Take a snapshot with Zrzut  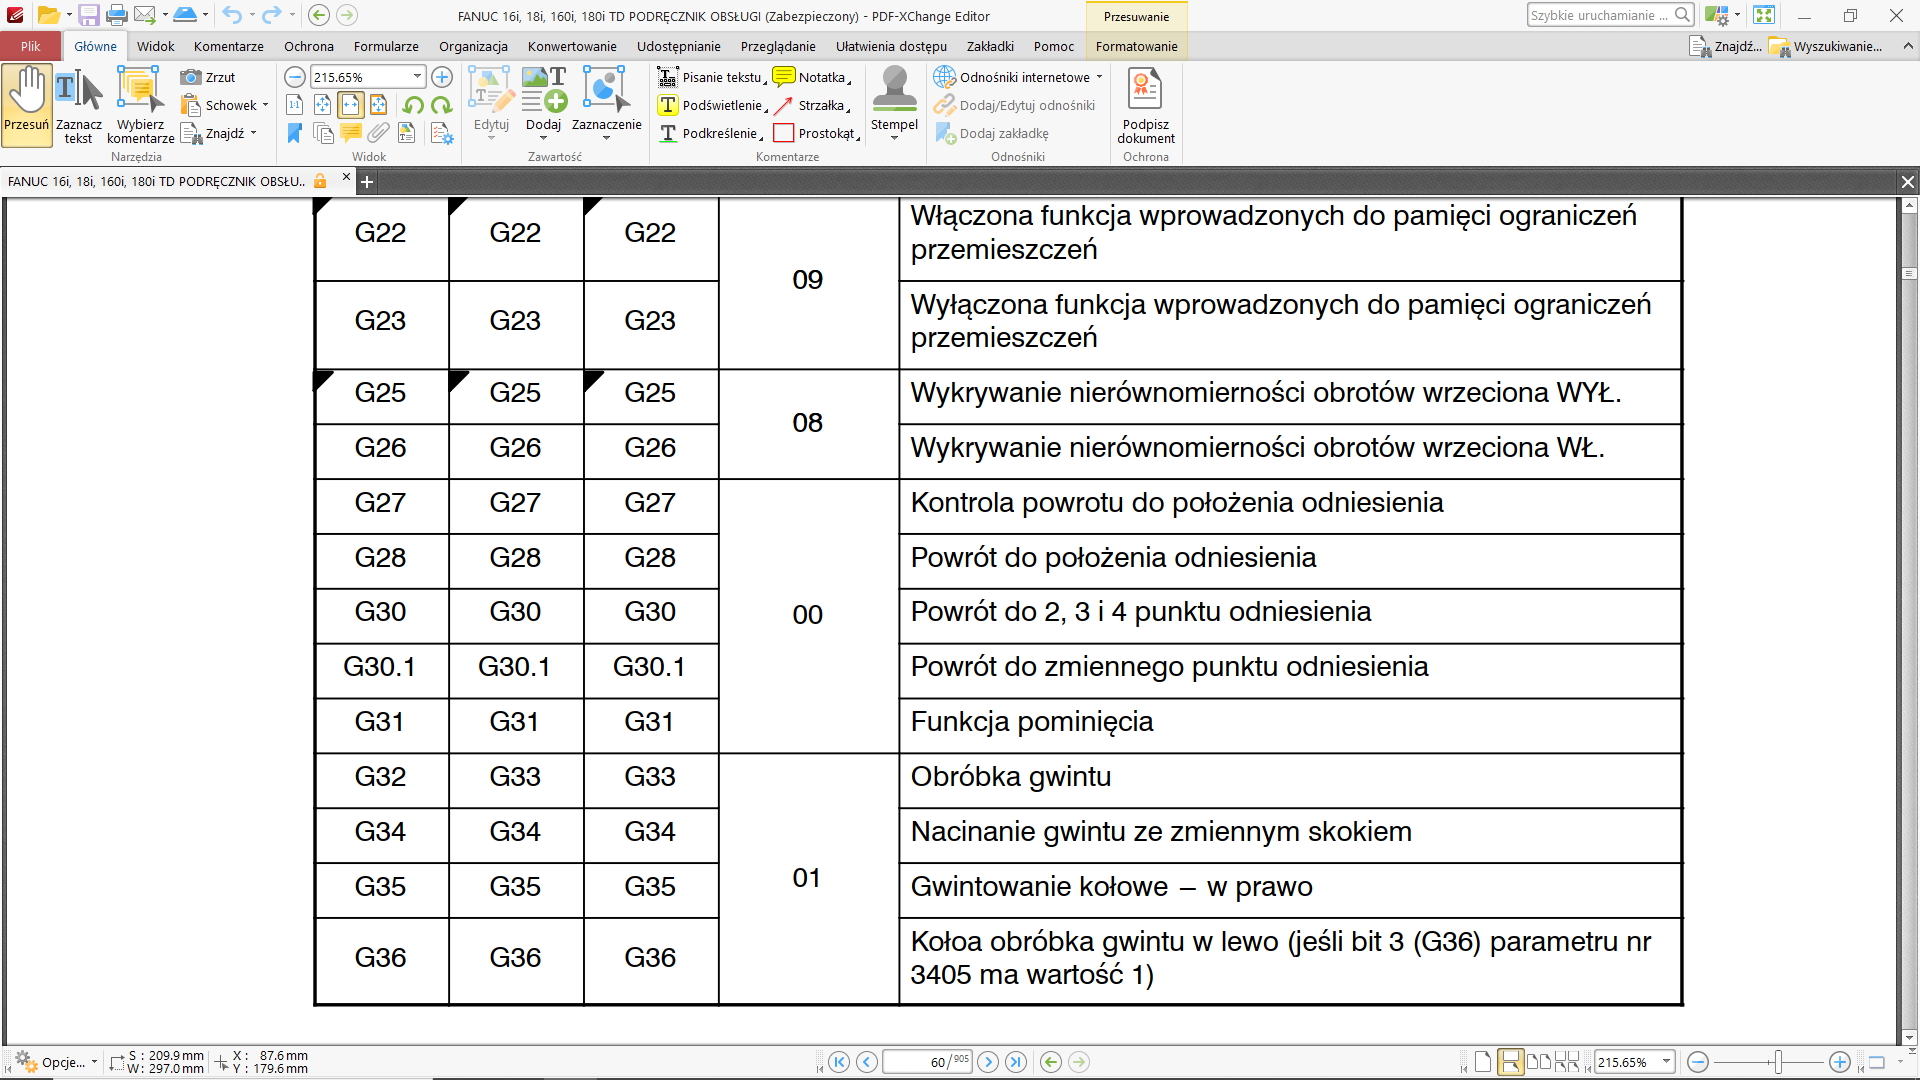click(208, 77)
